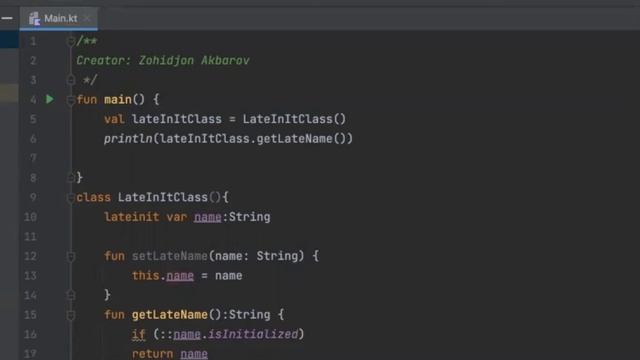Screen dimensions: 640x360
Task: Click the 'LateInItClass()' constructor call on line 5
Action: tap(294, 119)
